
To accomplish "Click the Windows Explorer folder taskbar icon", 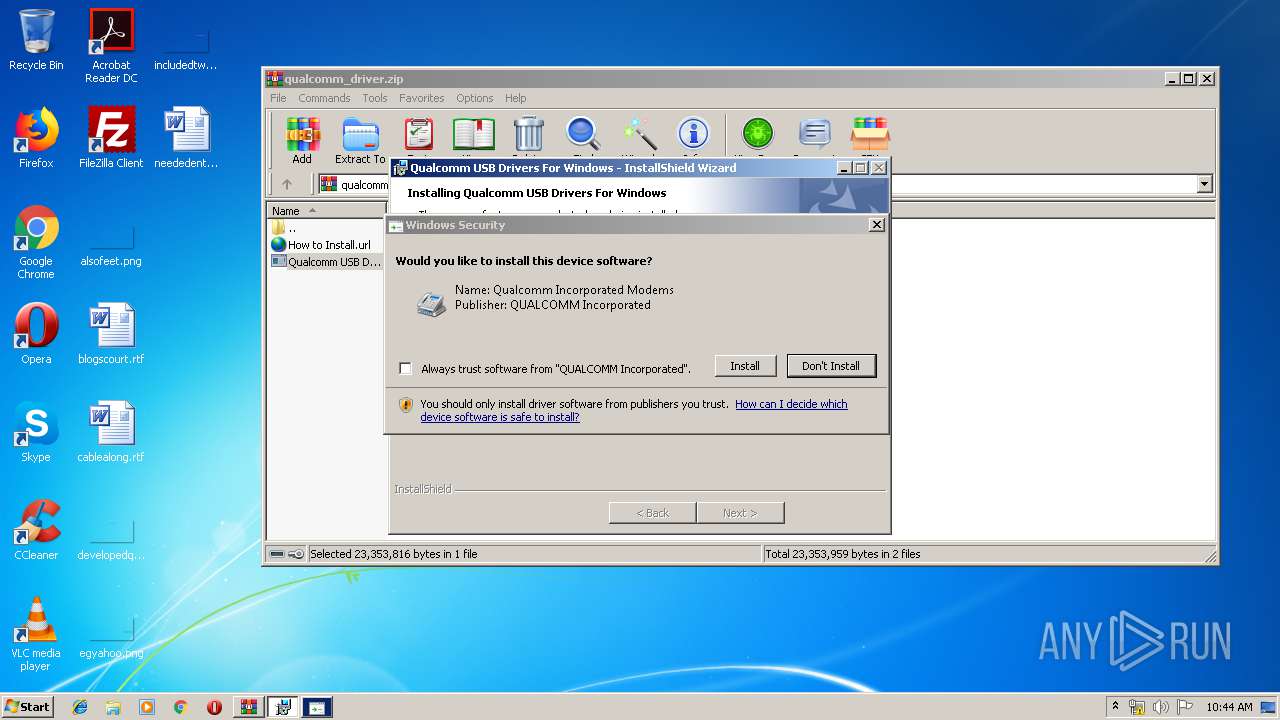I will [x=113, y=707].
